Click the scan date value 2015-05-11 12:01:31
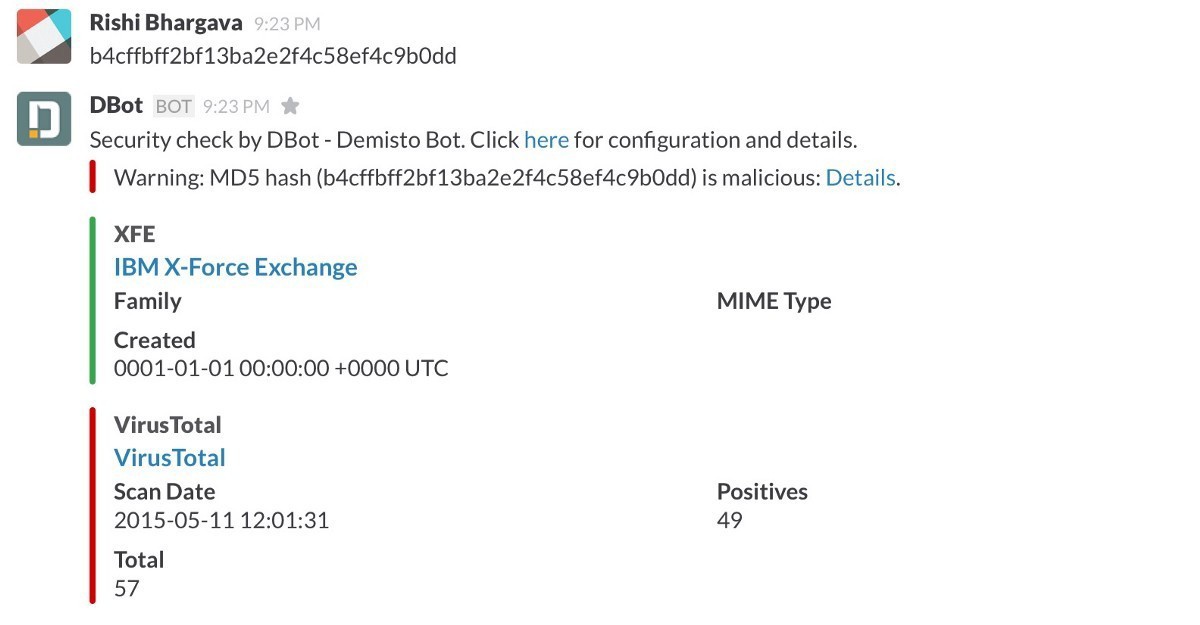Screen dimensions: 1200x625 221,520
